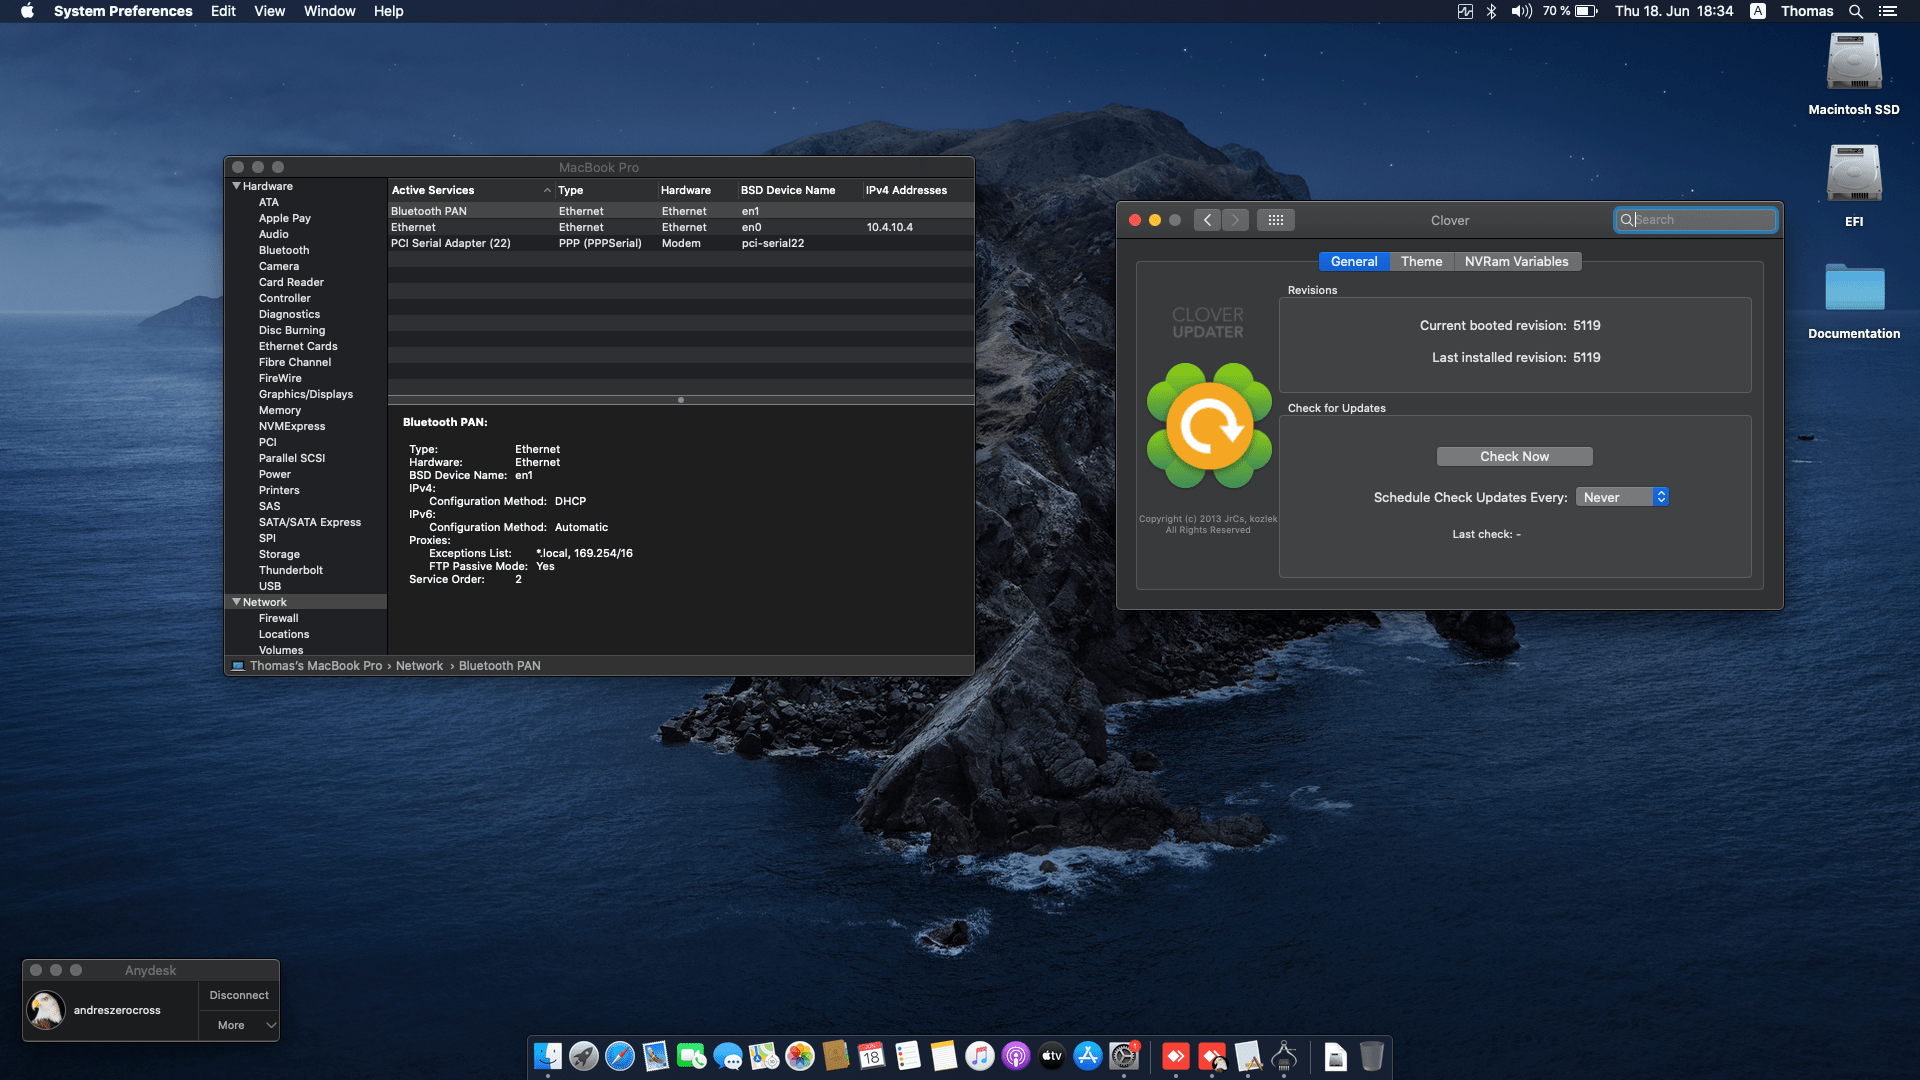Click the Bluetooth status icon in menu bar
The height and width of the screenshot is (1080, 1920).
pos(1491,11)
